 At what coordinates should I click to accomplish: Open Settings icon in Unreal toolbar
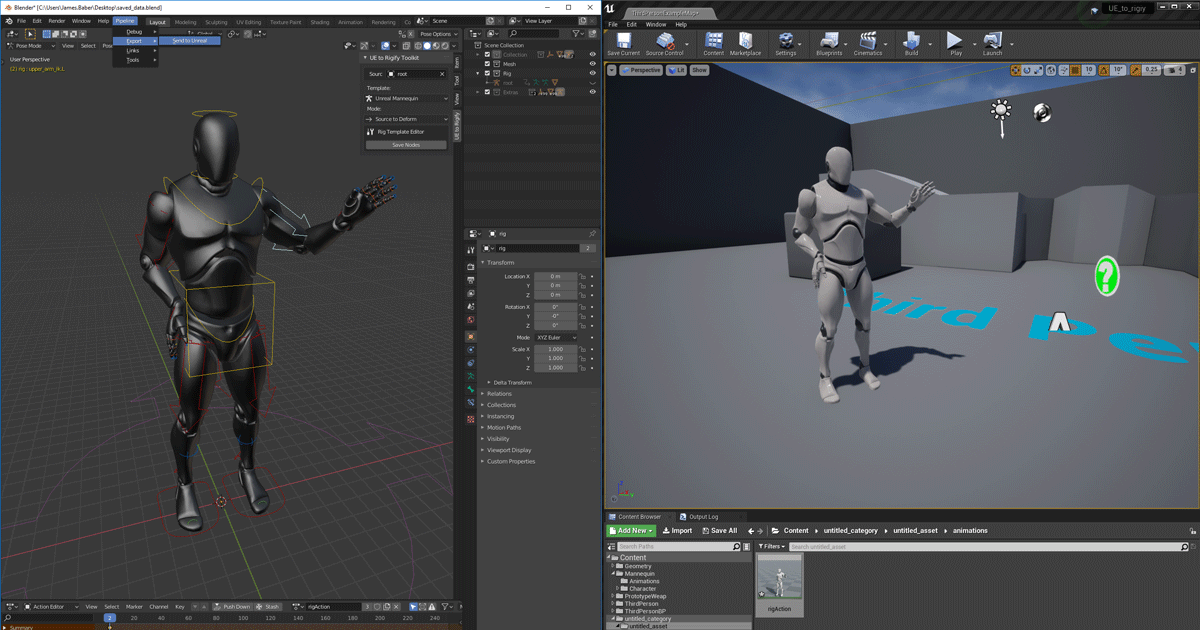tap(786, 41)
